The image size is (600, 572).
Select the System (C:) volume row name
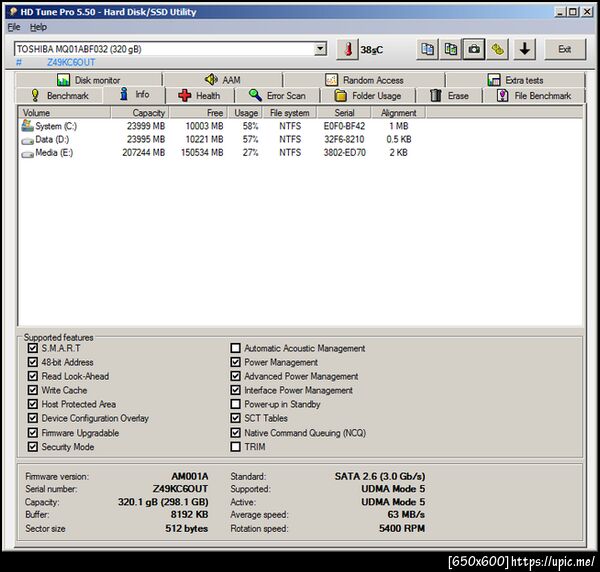click(56, 126)
